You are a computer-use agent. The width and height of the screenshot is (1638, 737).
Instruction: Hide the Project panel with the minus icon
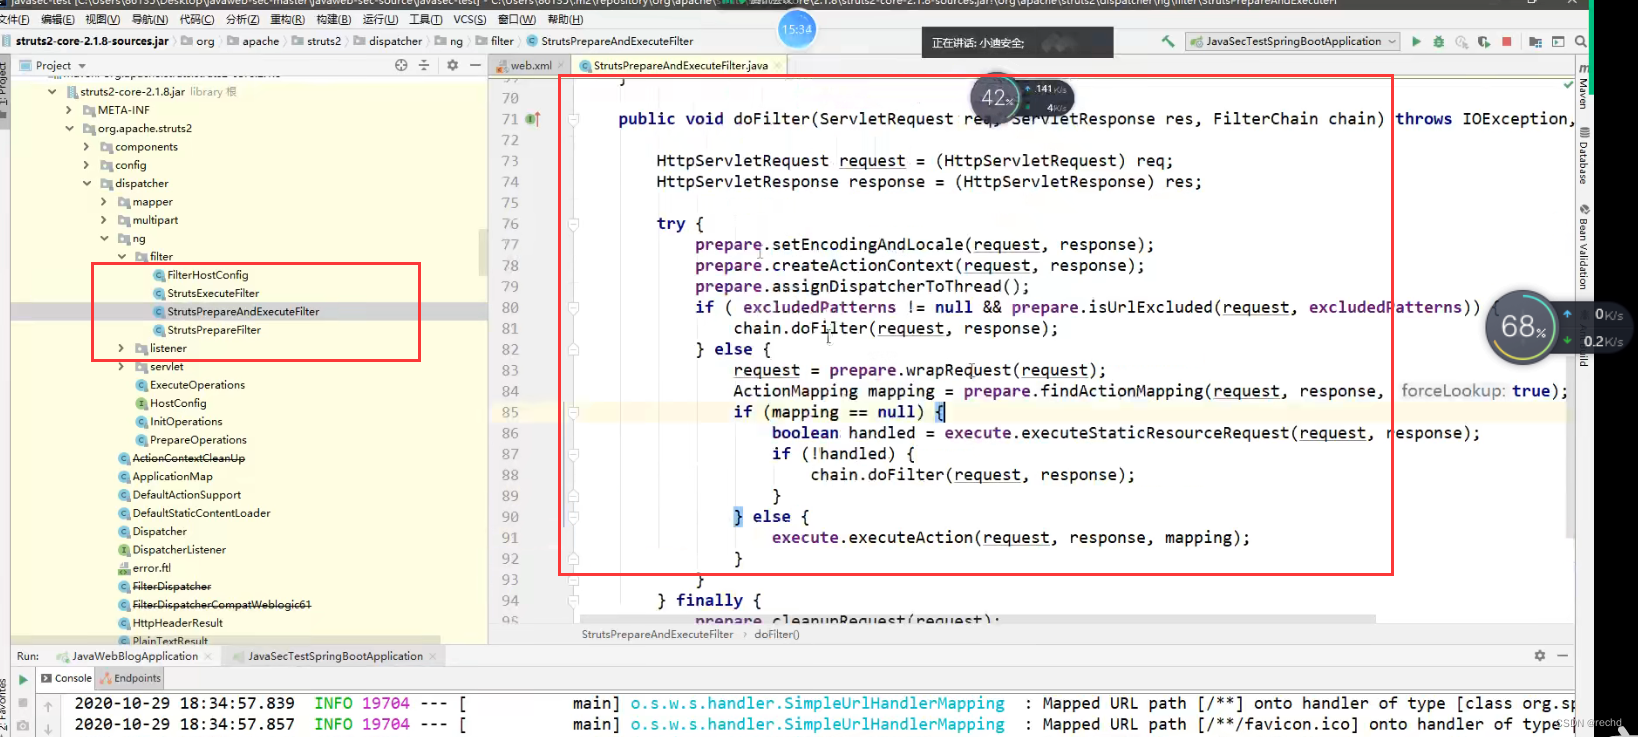[x=476, y=65]
